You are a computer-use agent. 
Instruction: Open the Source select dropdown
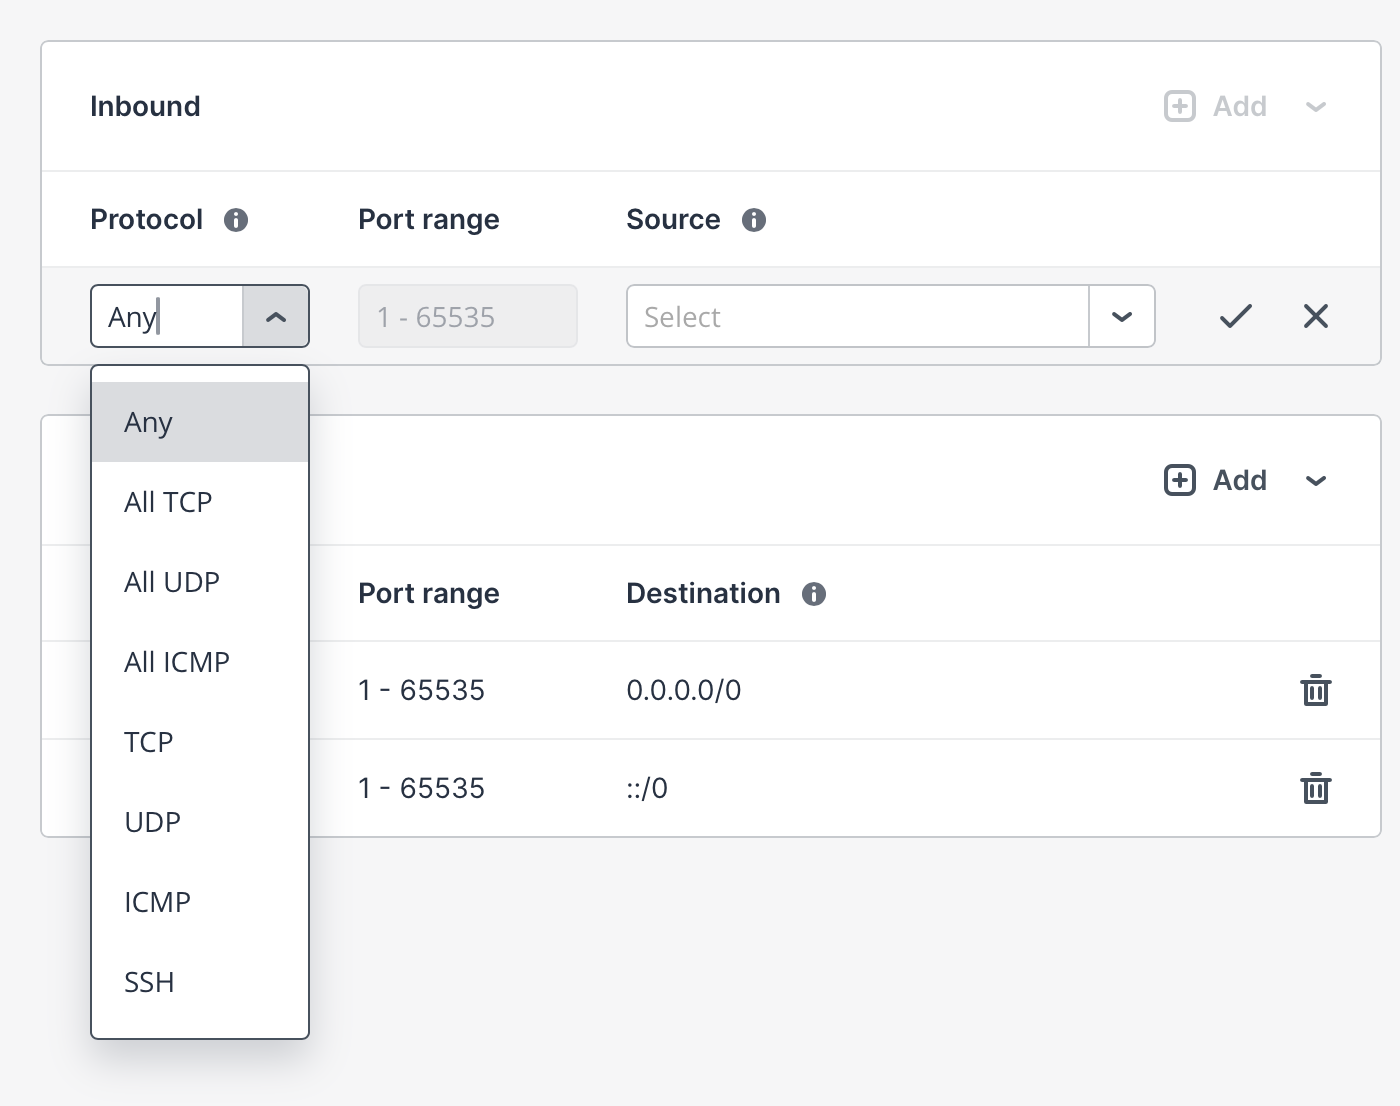tap(1121, 317)
